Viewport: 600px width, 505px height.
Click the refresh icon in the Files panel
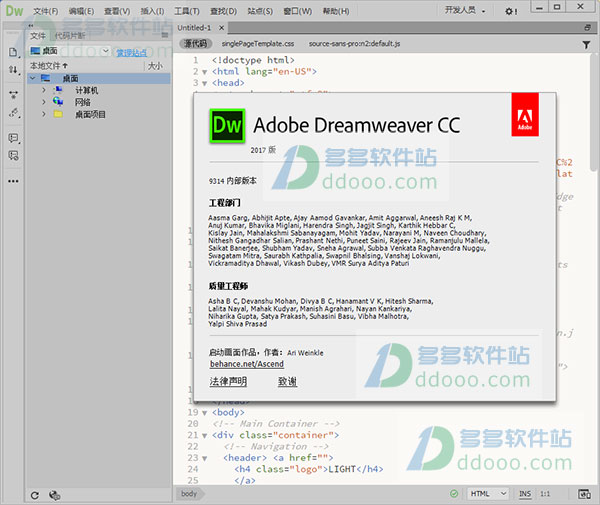(34, 495)
